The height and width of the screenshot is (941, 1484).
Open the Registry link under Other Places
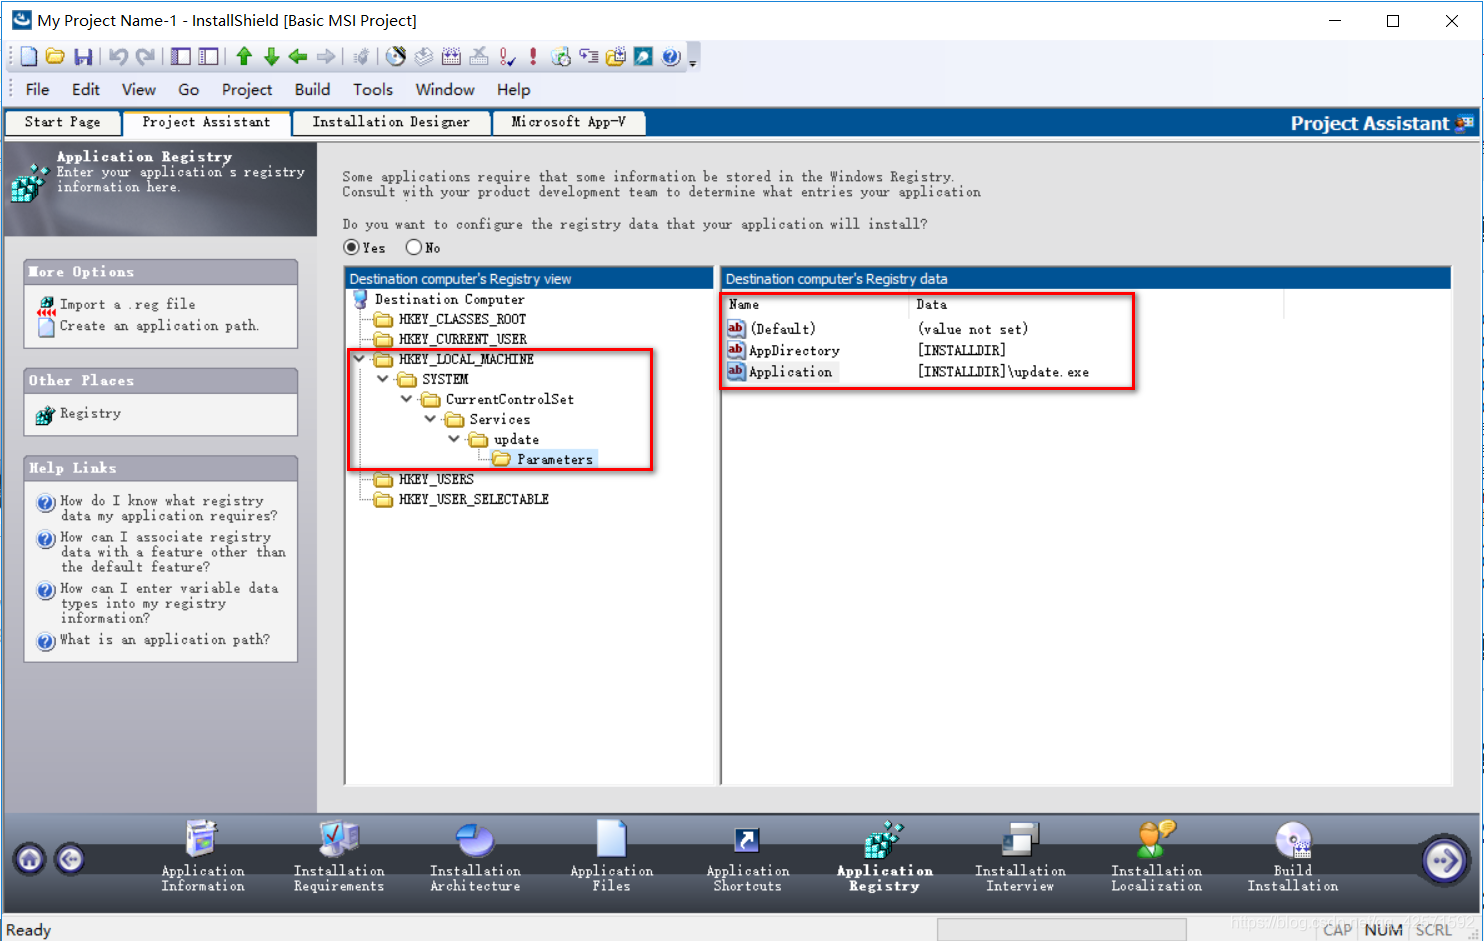[90, 413]
